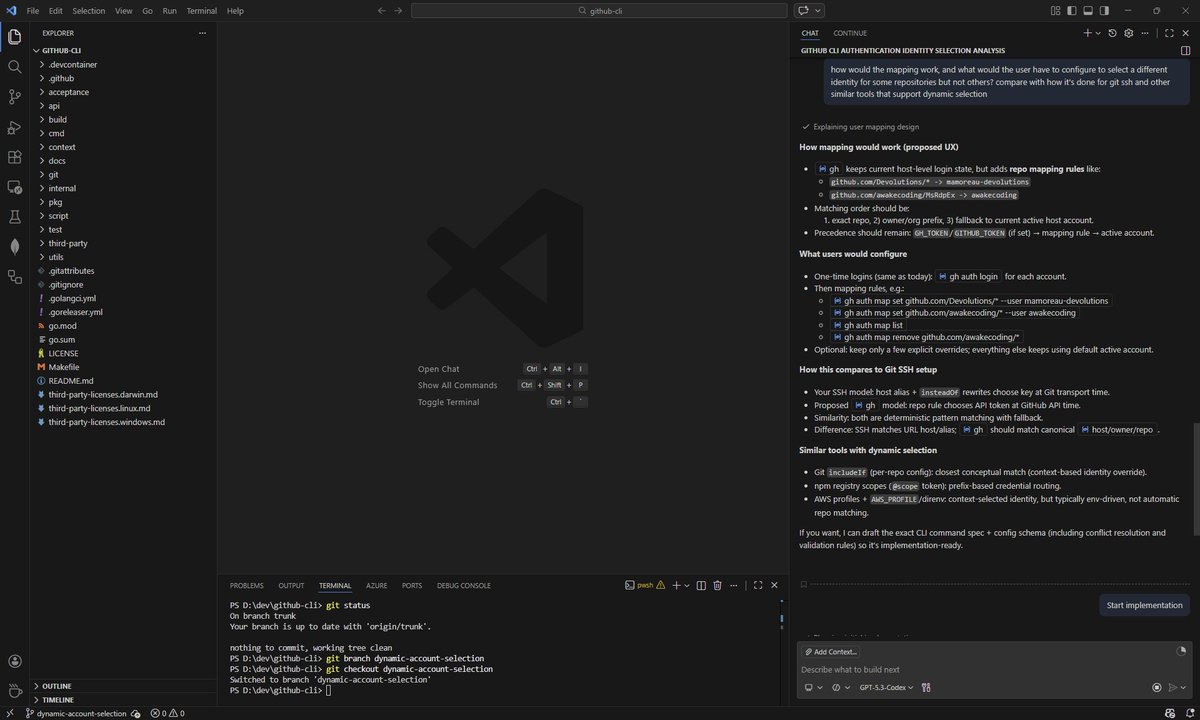The image size is (1200, 720).
Task: Open Explorer More Actions ellipsis
Action: [203, 33]
